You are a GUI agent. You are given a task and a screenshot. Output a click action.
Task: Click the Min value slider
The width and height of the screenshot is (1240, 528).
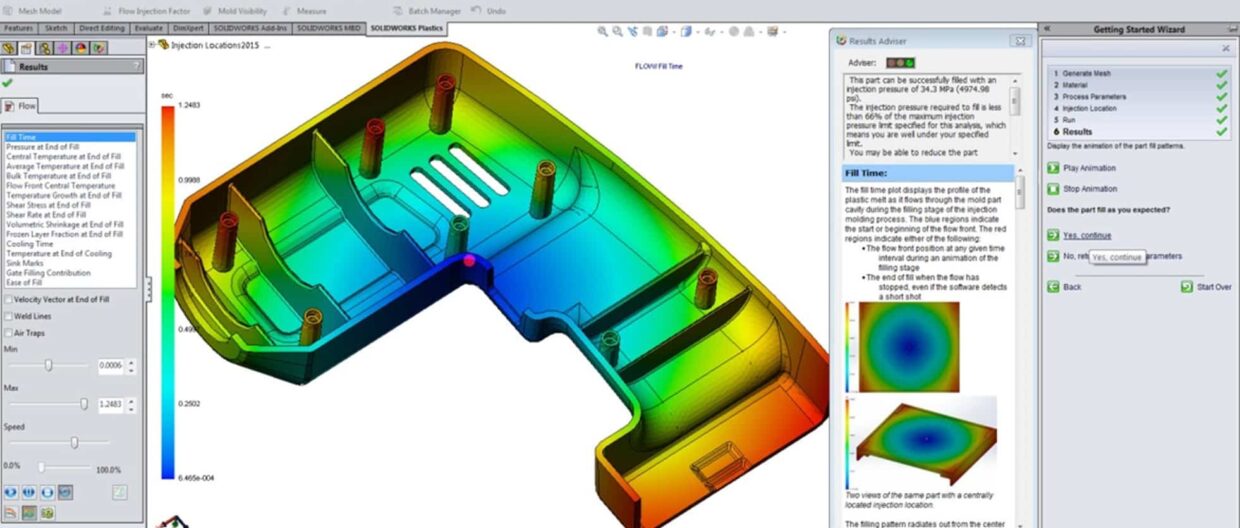click(48, 366)
